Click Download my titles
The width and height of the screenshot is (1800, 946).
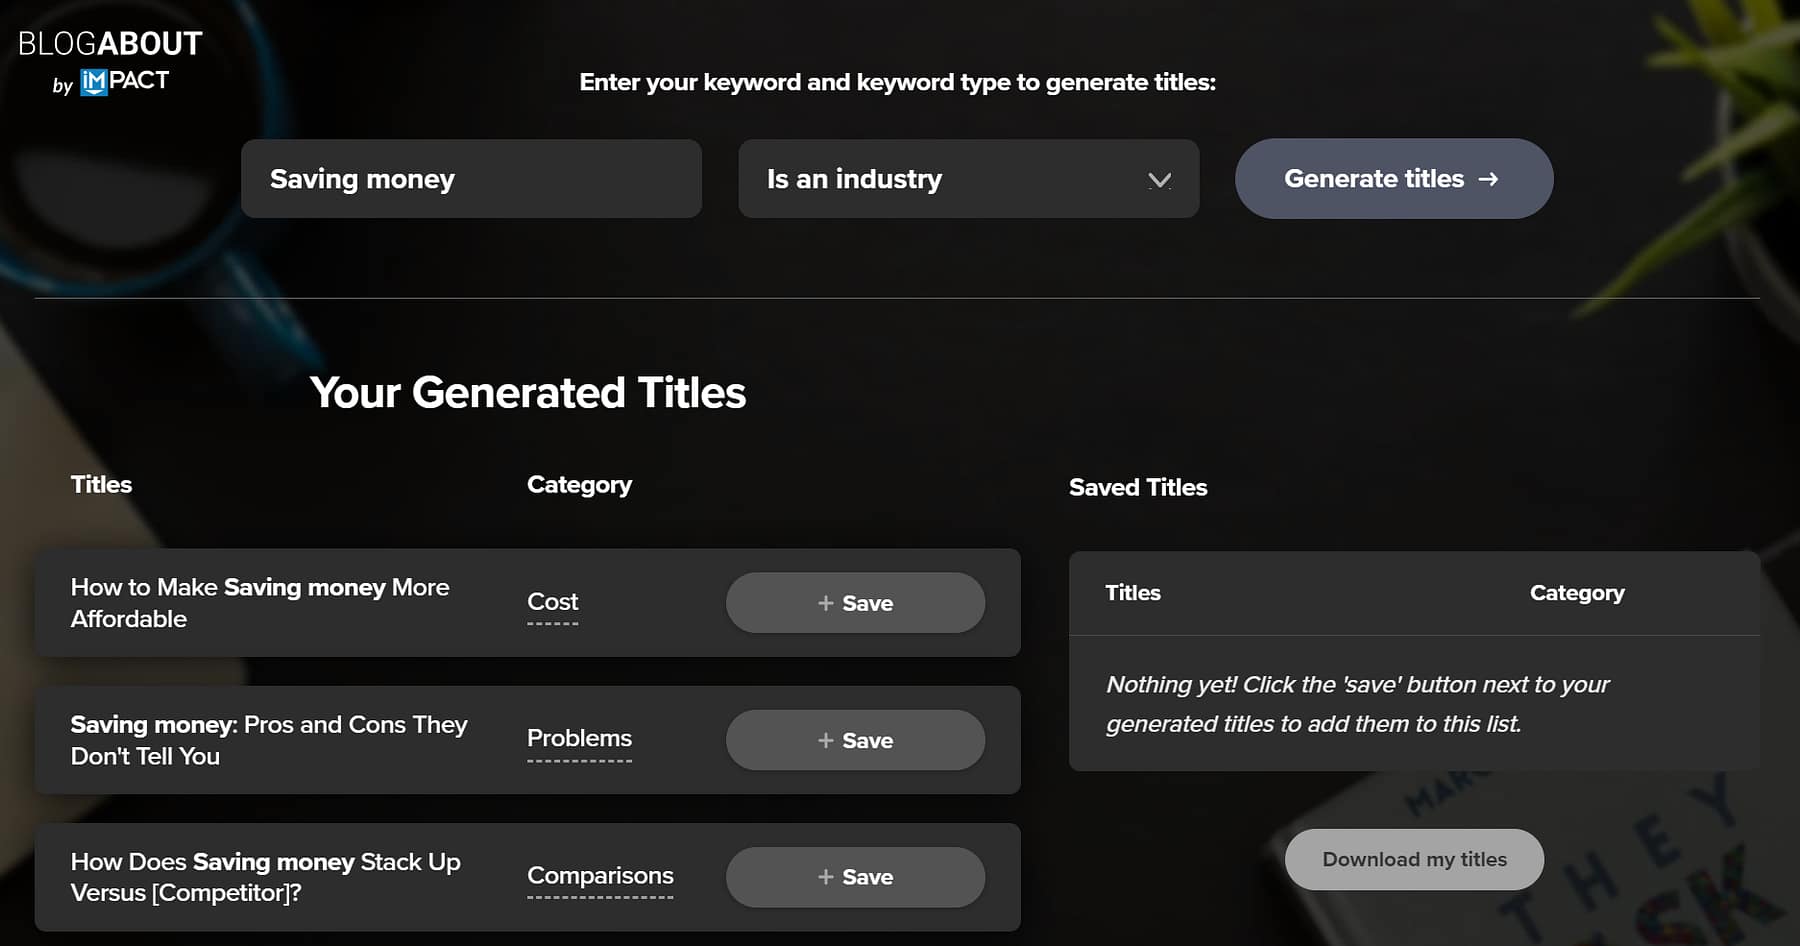tap(1413, 859)
